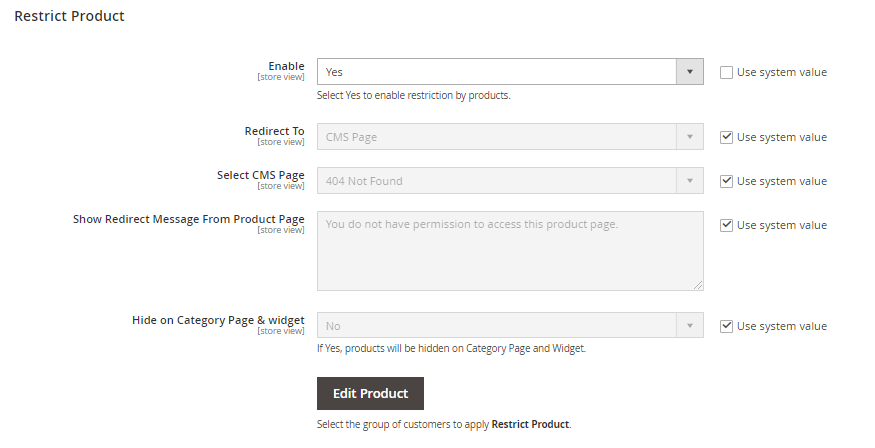This screenshot has height=448, width=875.
Task: Click arrow icon on Hide on Category select
Action: click(x=690, y=326)
